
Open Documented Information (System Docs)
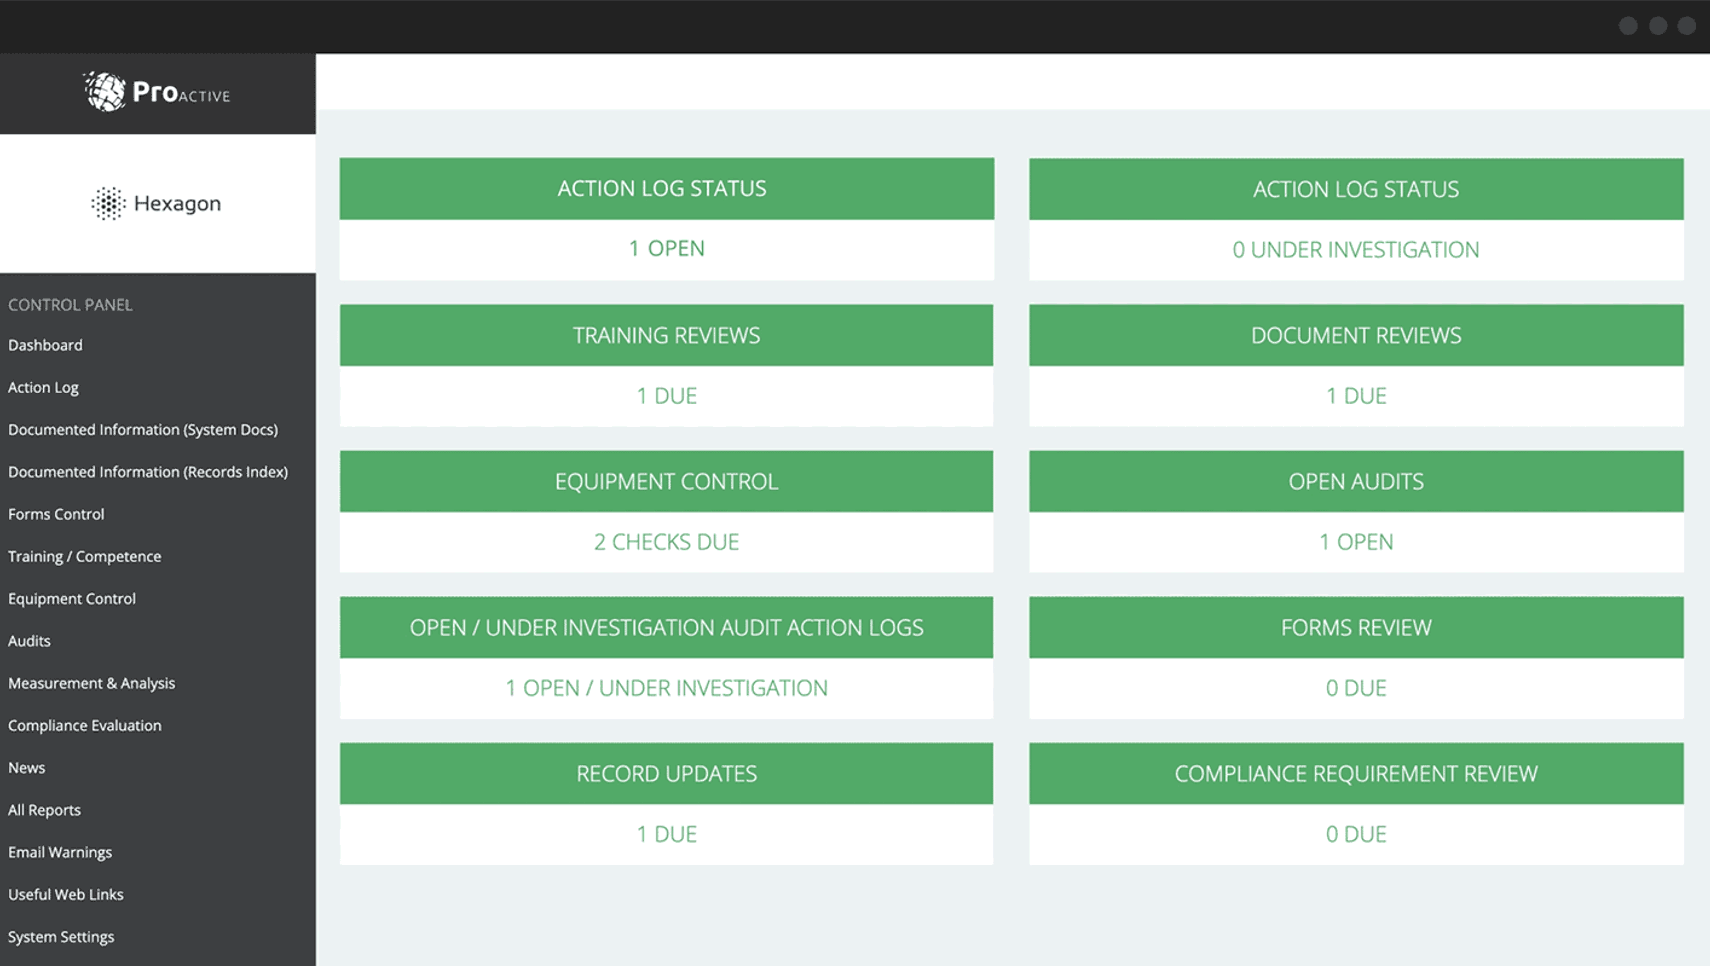coord(143,430)
